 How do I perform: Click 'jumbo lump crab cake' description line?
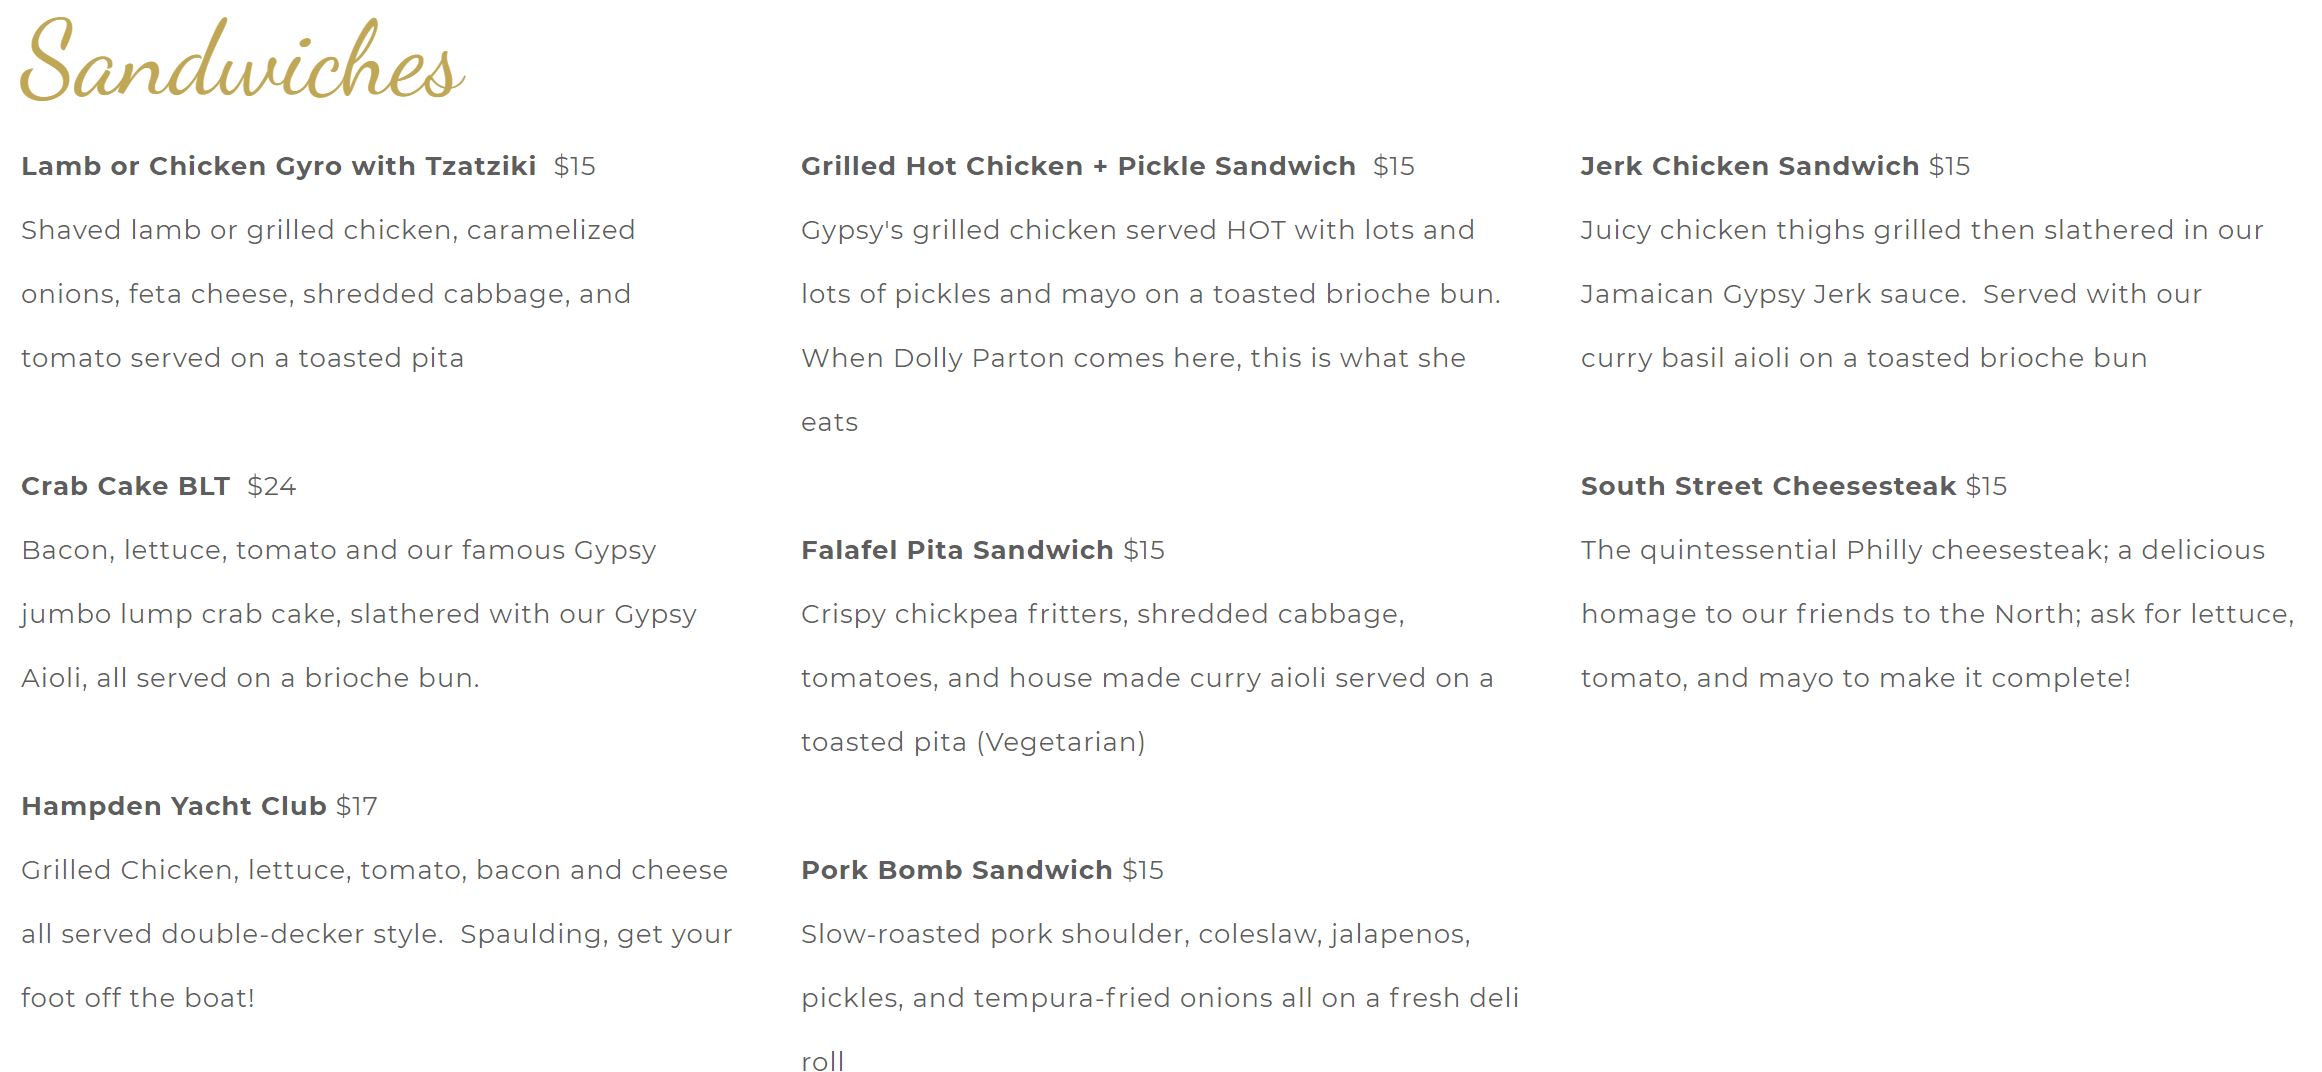pos(357,614)
